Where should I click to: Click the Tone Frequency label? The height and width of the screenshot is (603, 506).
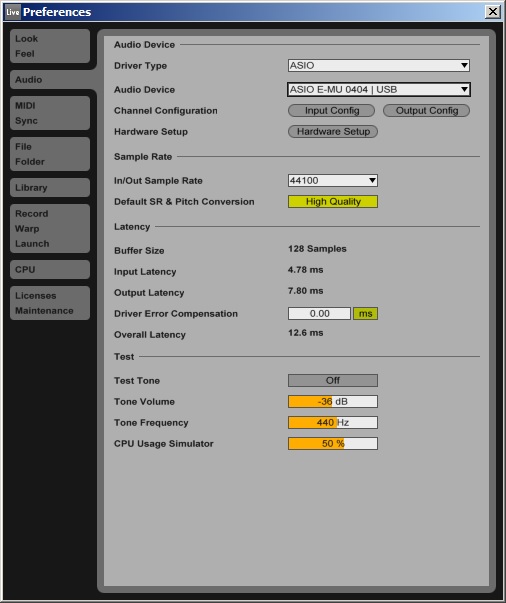coord(151,423)
